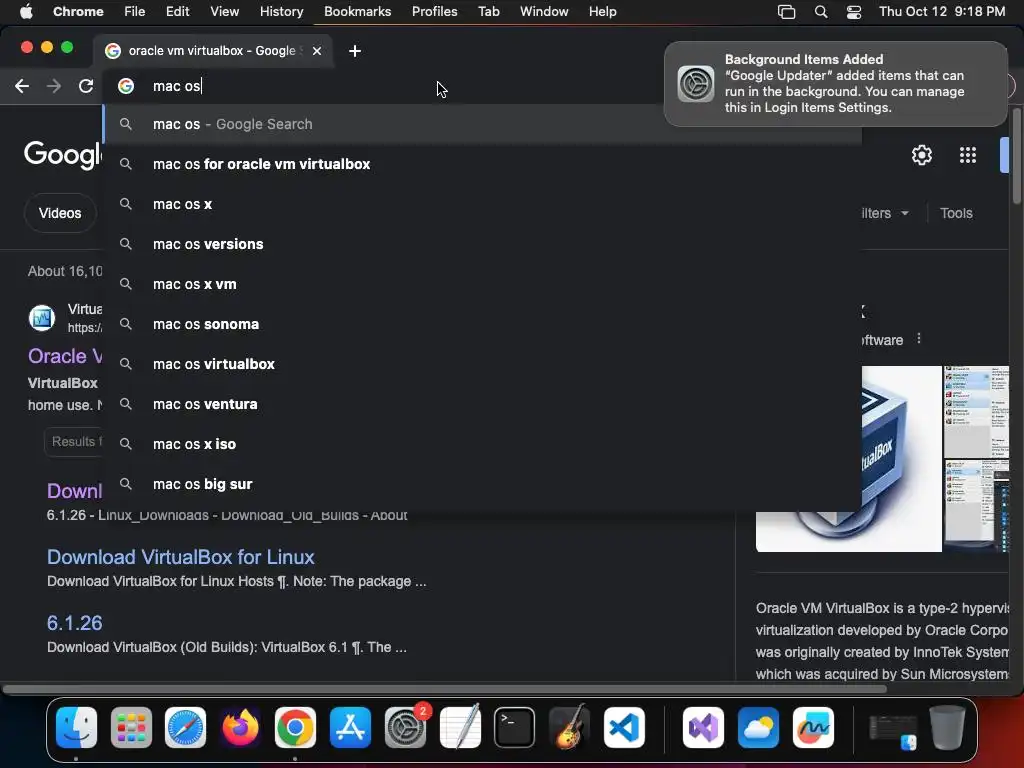Click the Google logo
1024x768 pixels.
(x=63, y=155)
